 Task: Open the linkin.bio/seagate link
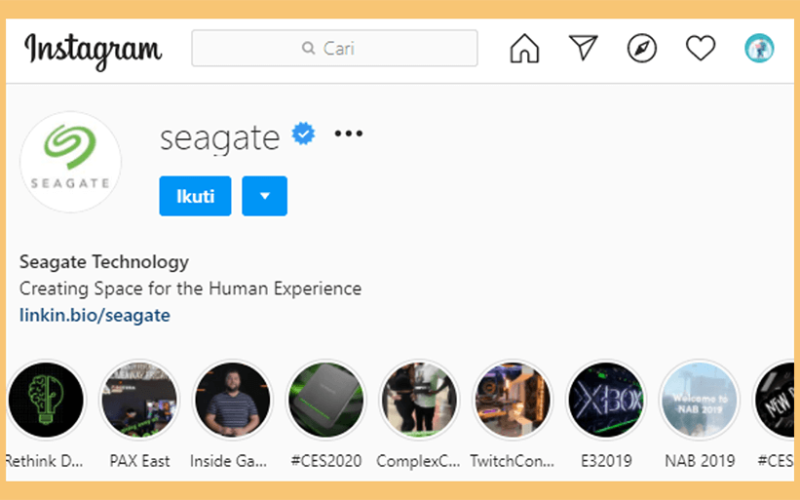coord(95,315)
